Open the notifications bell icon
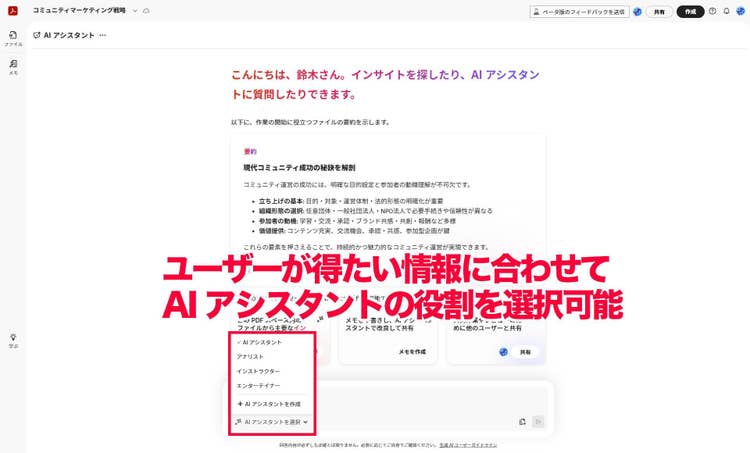Screen dimensions: 750x453 point(727,12)
